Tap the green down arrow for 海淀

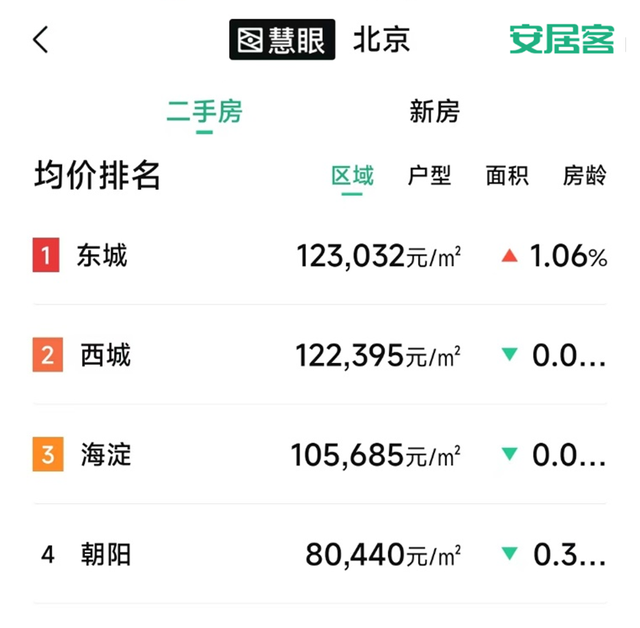[510, 455]
